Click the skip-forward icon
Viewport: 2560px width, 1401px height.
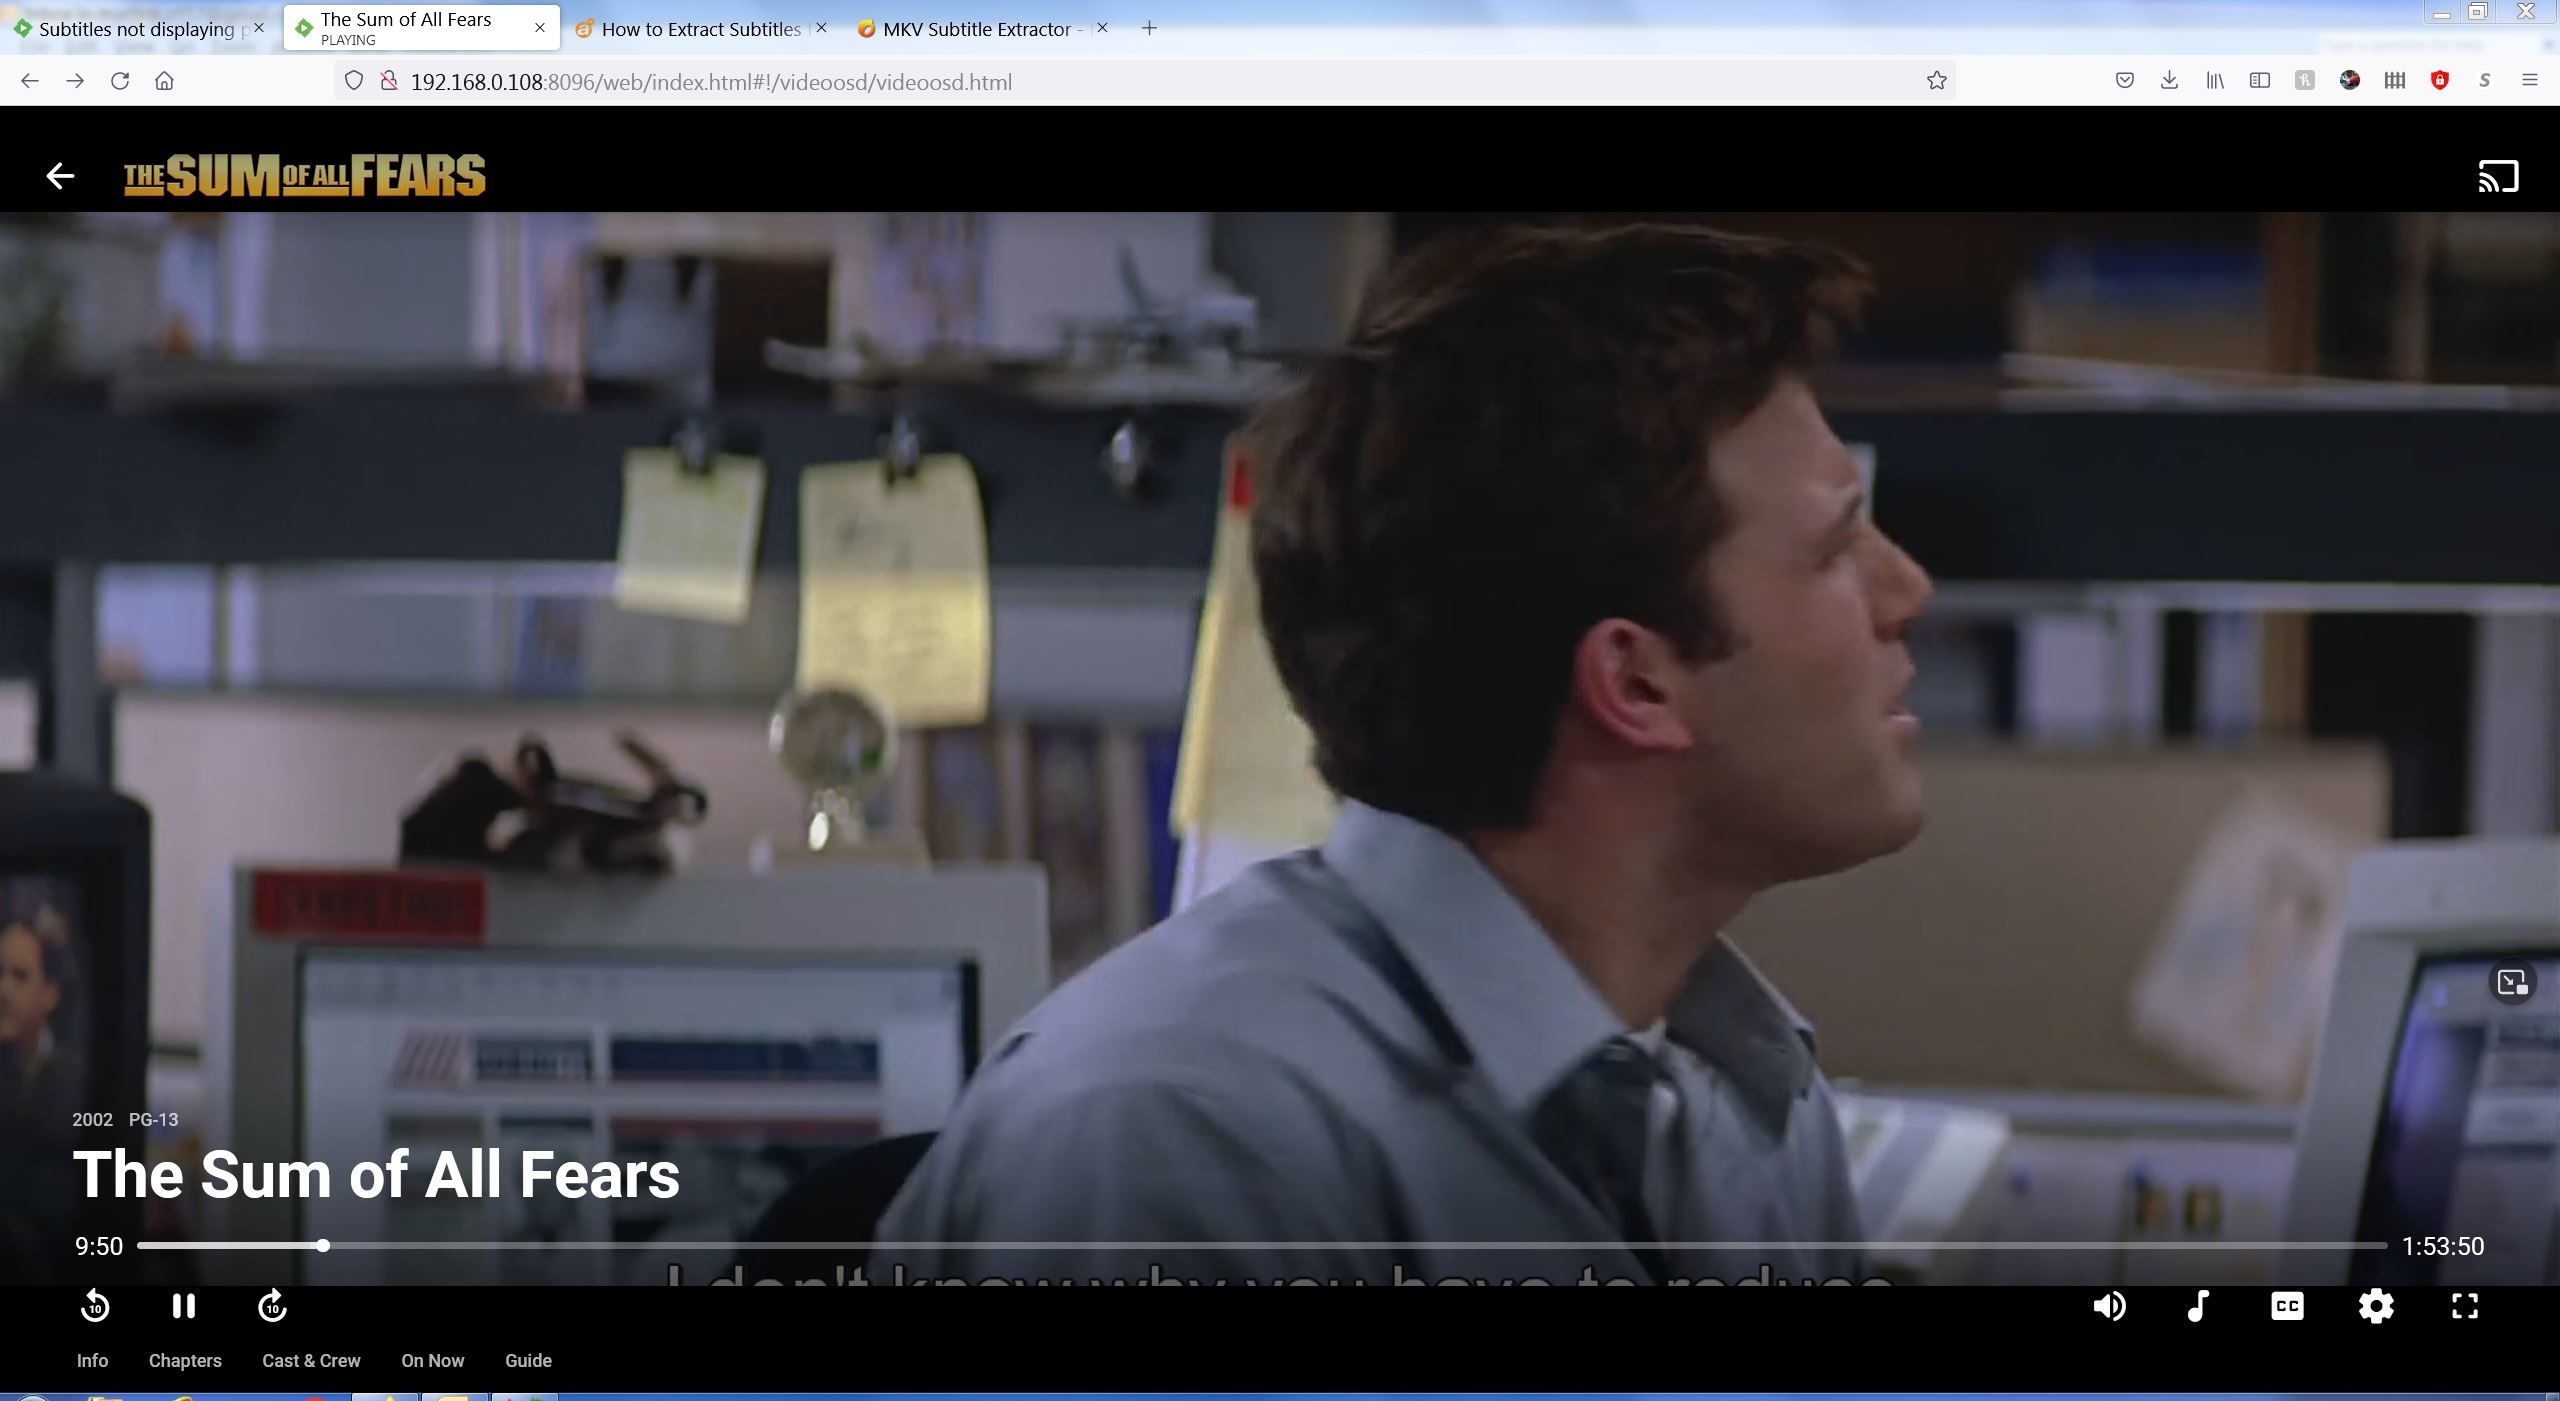pos(271,1306)
